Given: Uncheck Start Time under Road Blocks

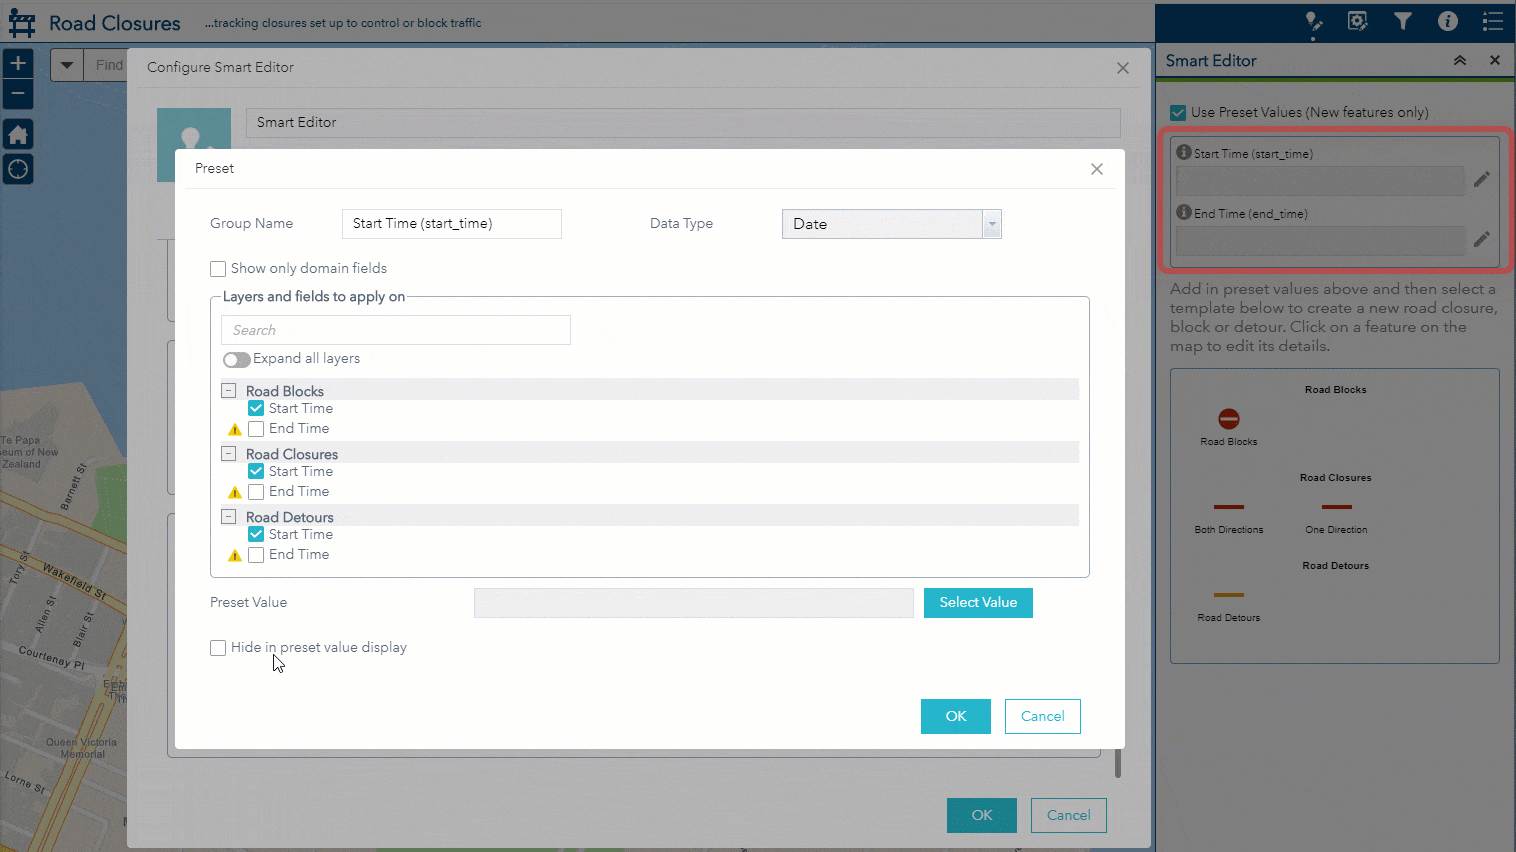Looking at the screenshot, I should coord(256,408).
